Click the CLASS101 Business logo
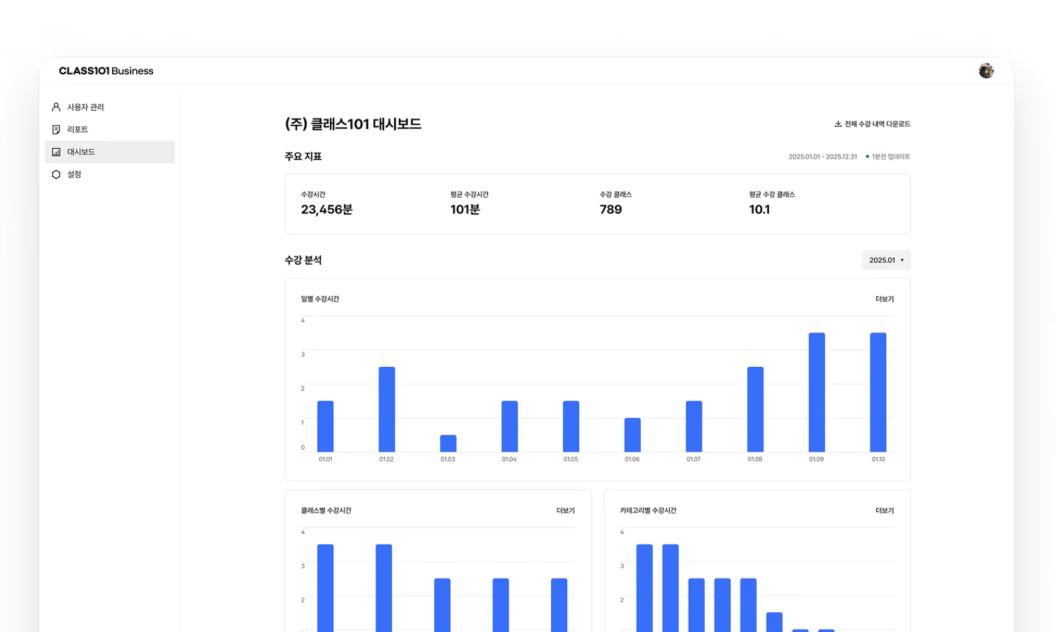 coord(106,71)
